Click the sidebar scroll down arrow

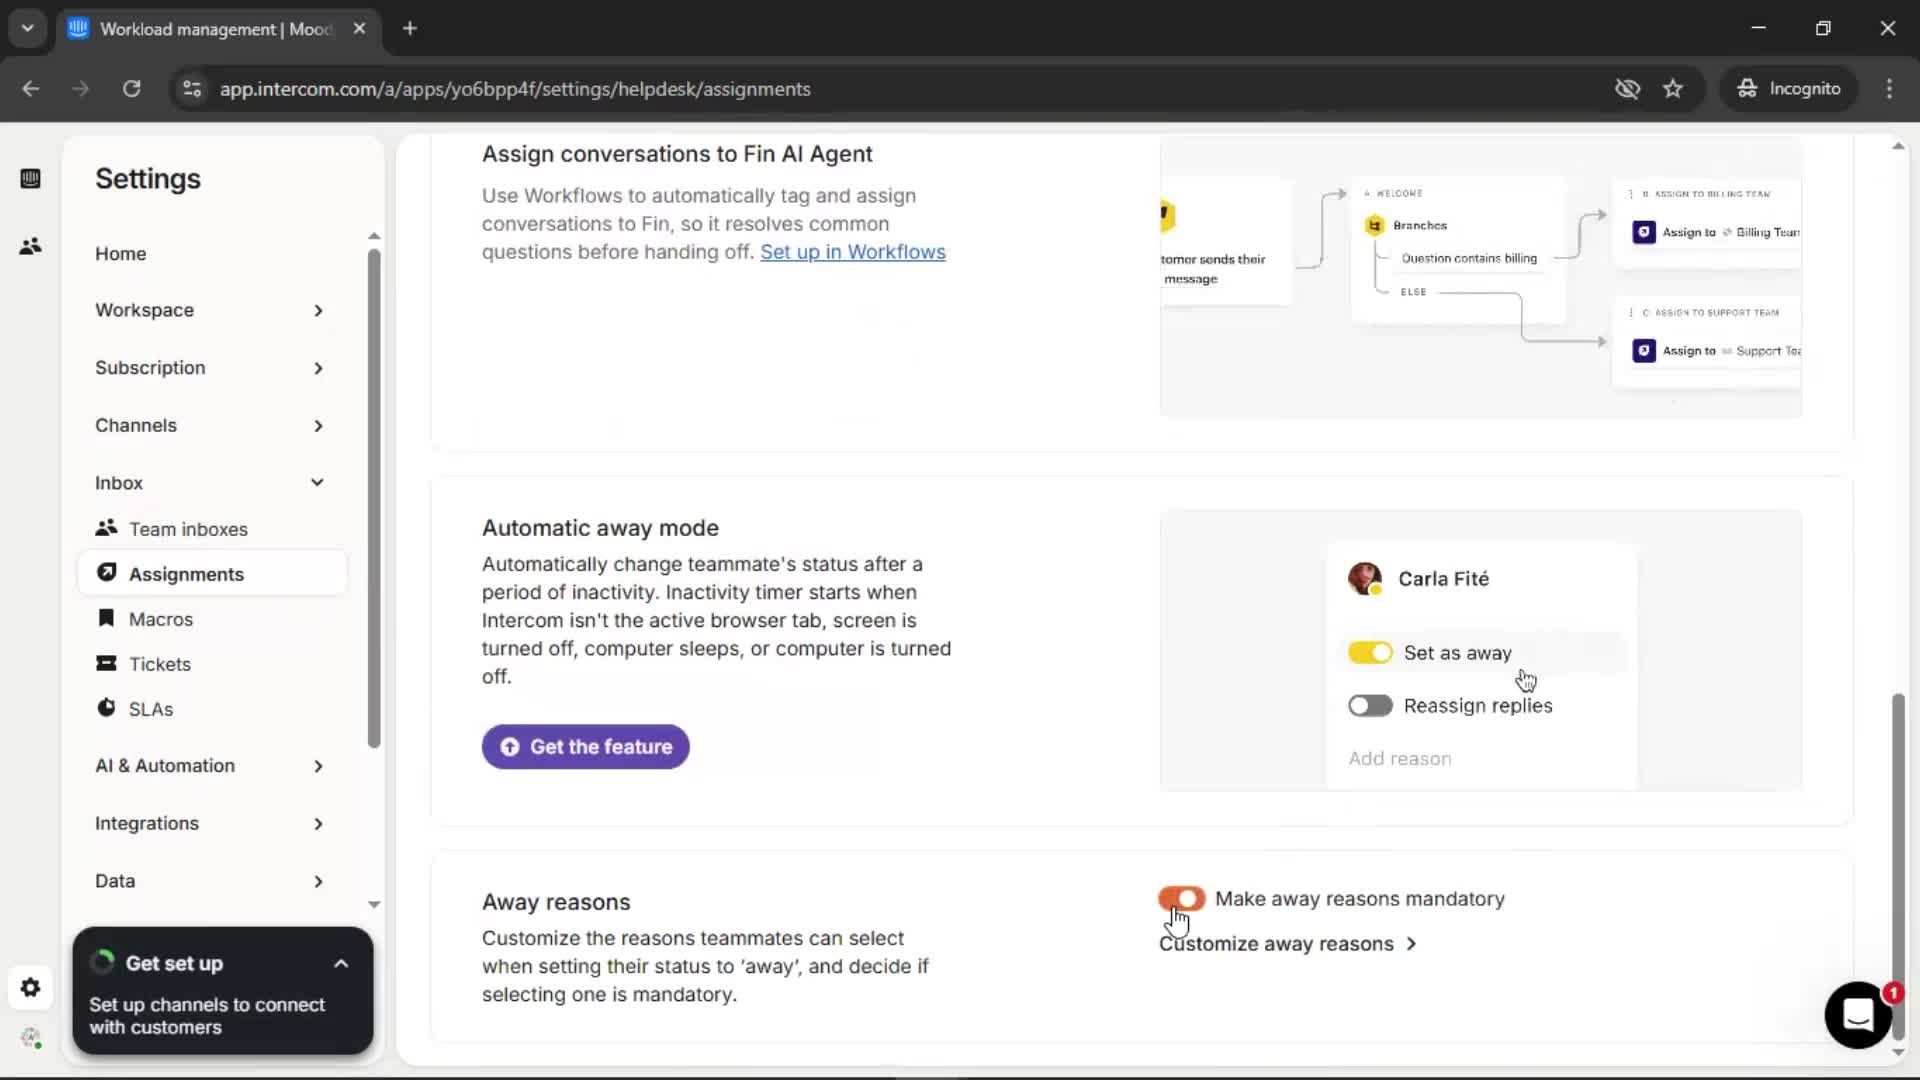click(374, 904)
